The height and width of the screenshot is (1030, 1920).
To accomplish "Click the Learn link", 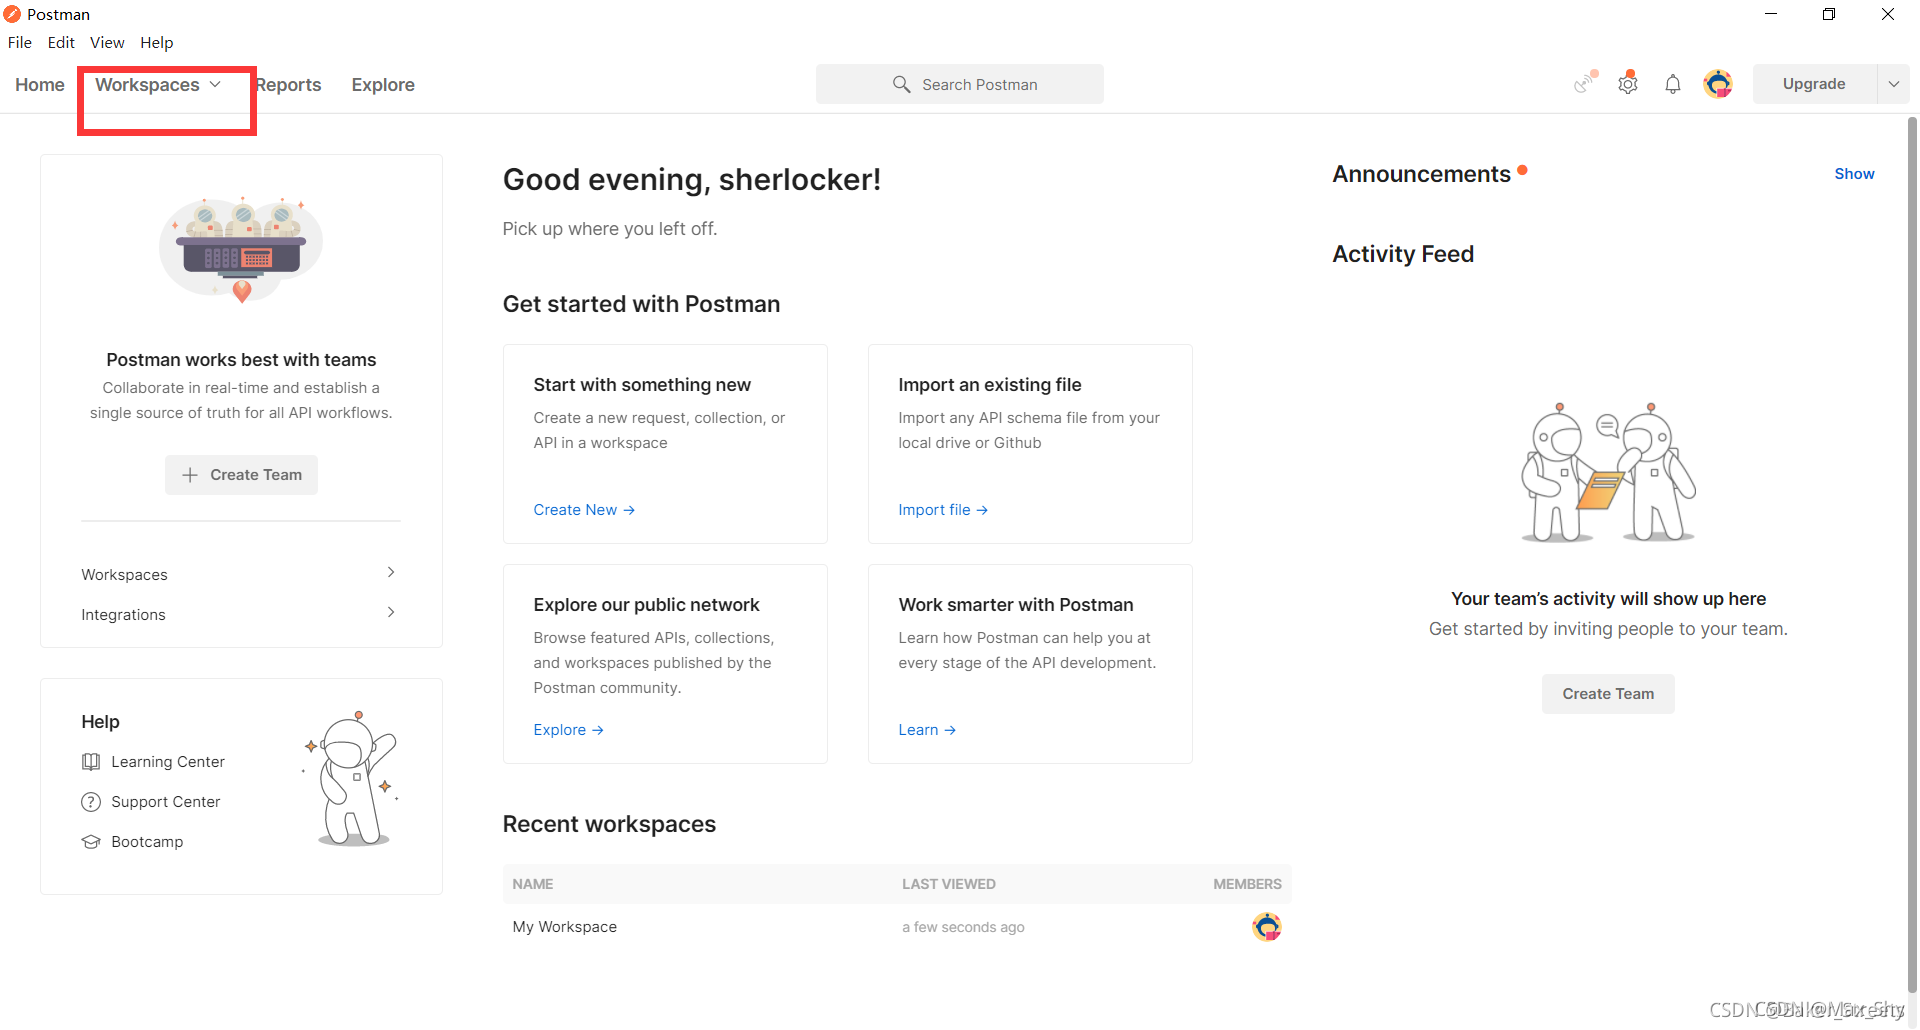I will pos(927,730).
